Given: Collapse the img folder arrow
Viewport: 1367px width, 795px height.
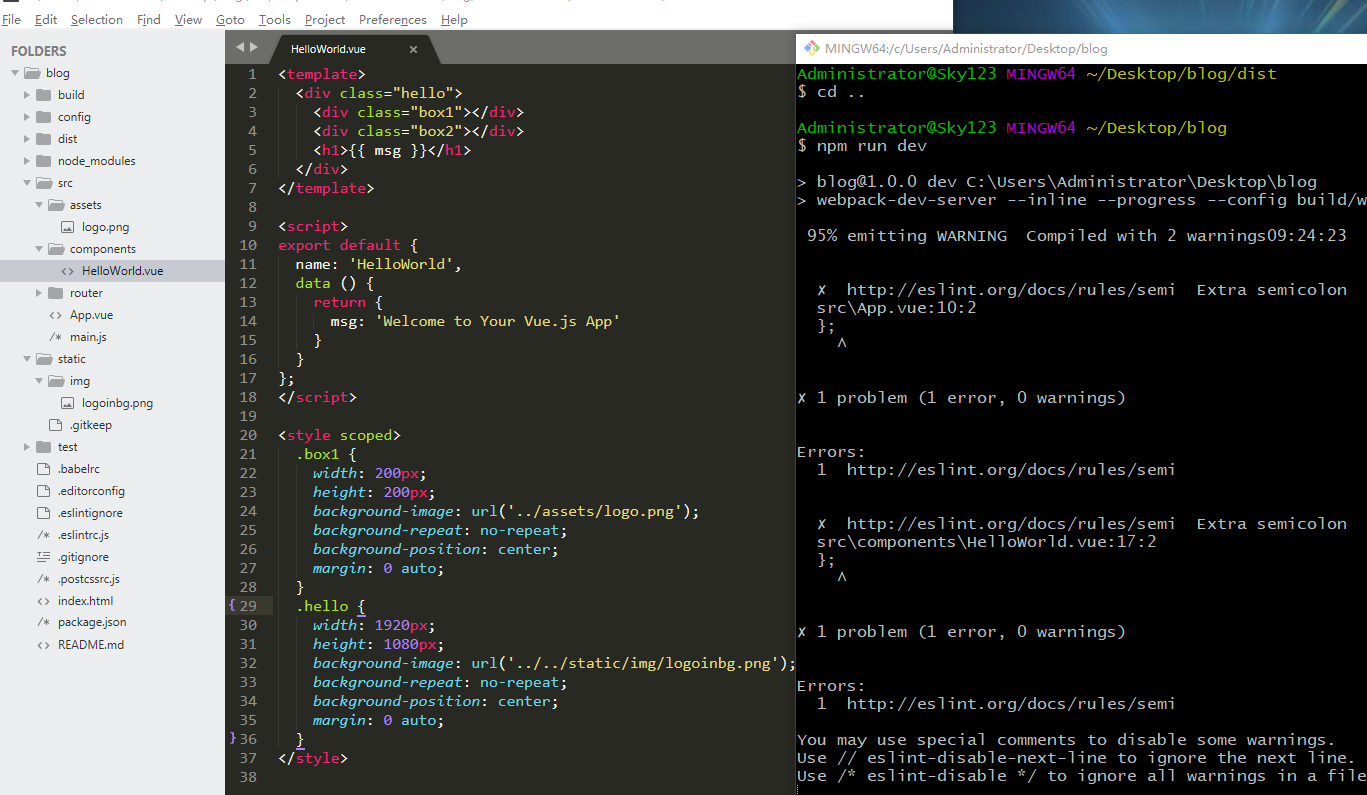Looking at the screenshot, I should point(39,381).
